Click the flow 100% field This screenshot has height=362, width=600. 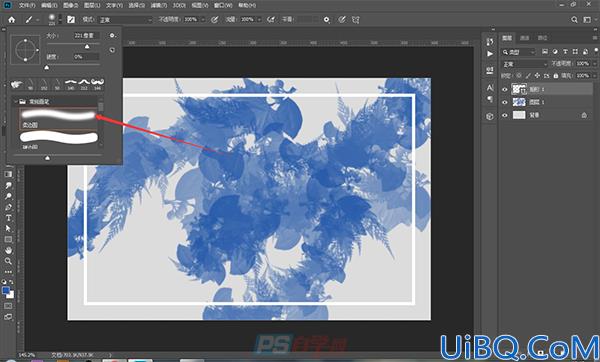(247, 20)
